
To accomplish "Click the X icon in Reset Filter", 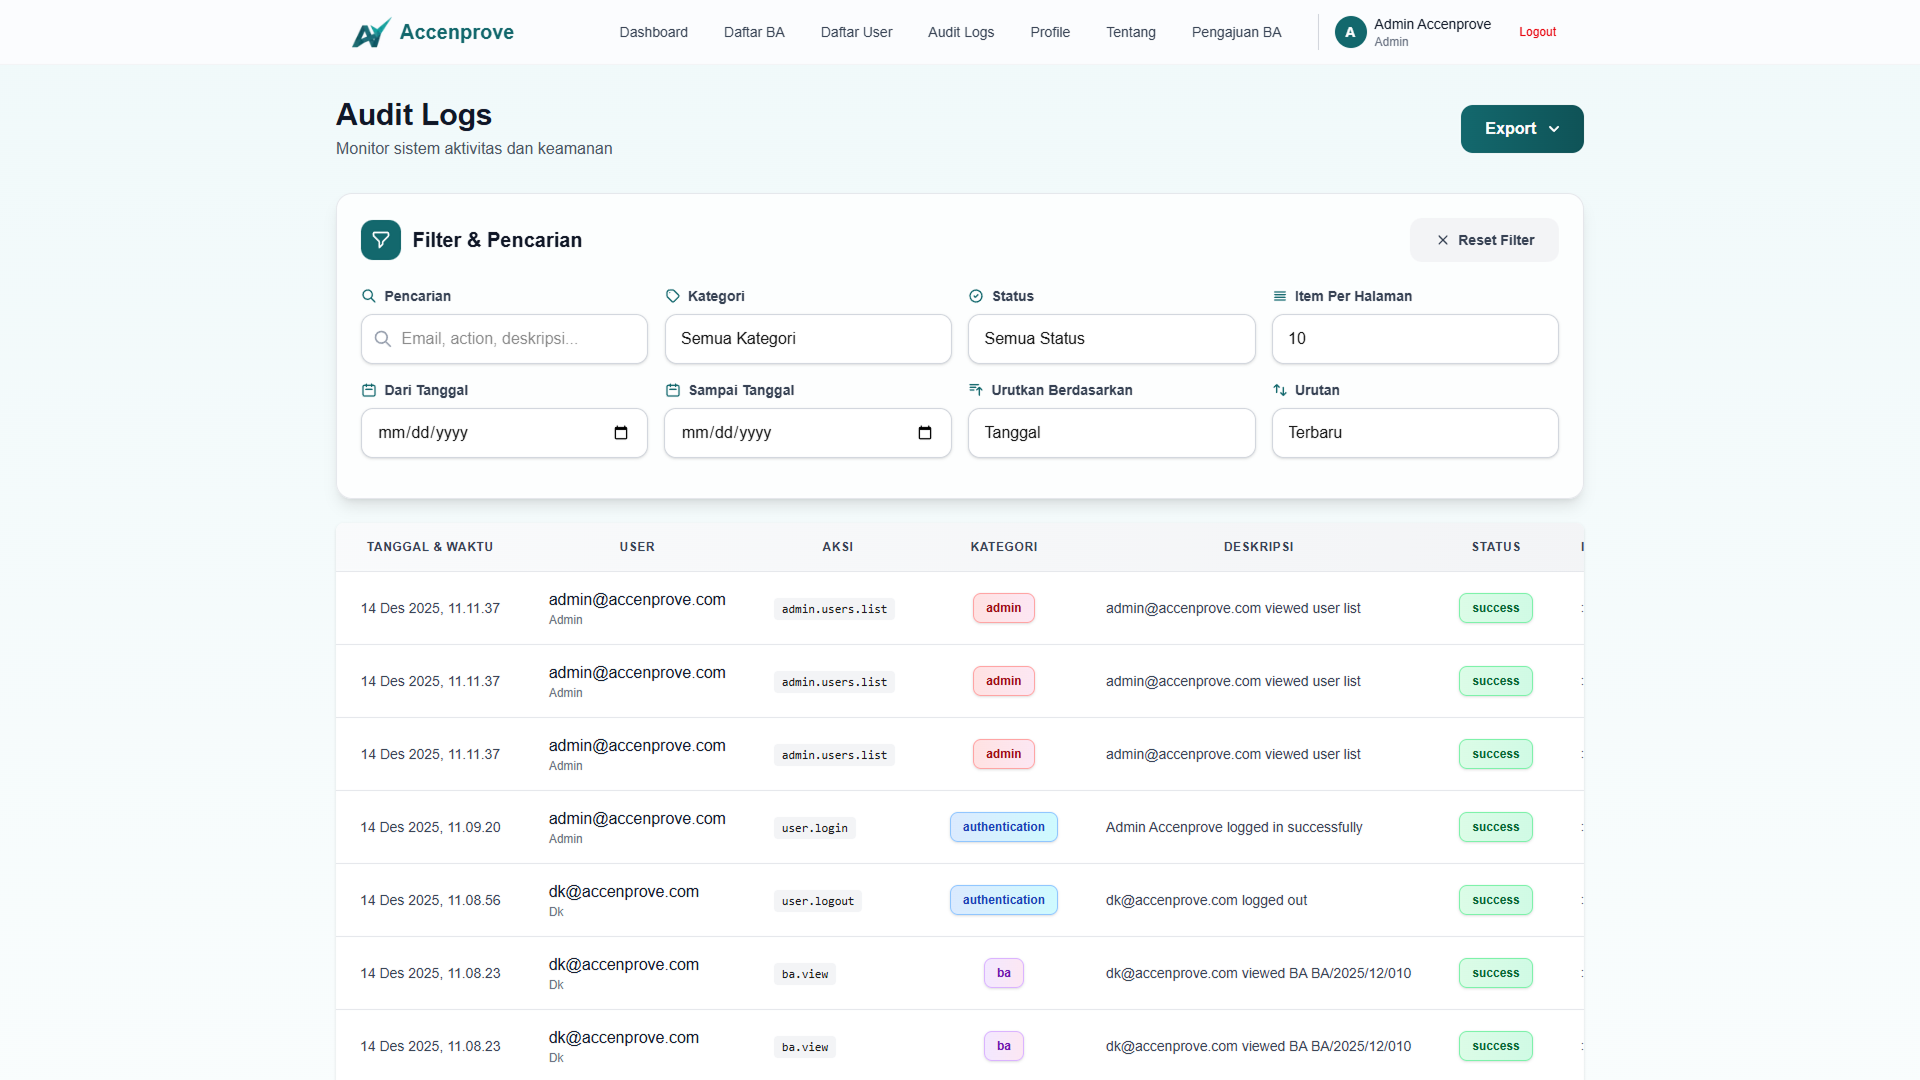I will coord(1443,240).
